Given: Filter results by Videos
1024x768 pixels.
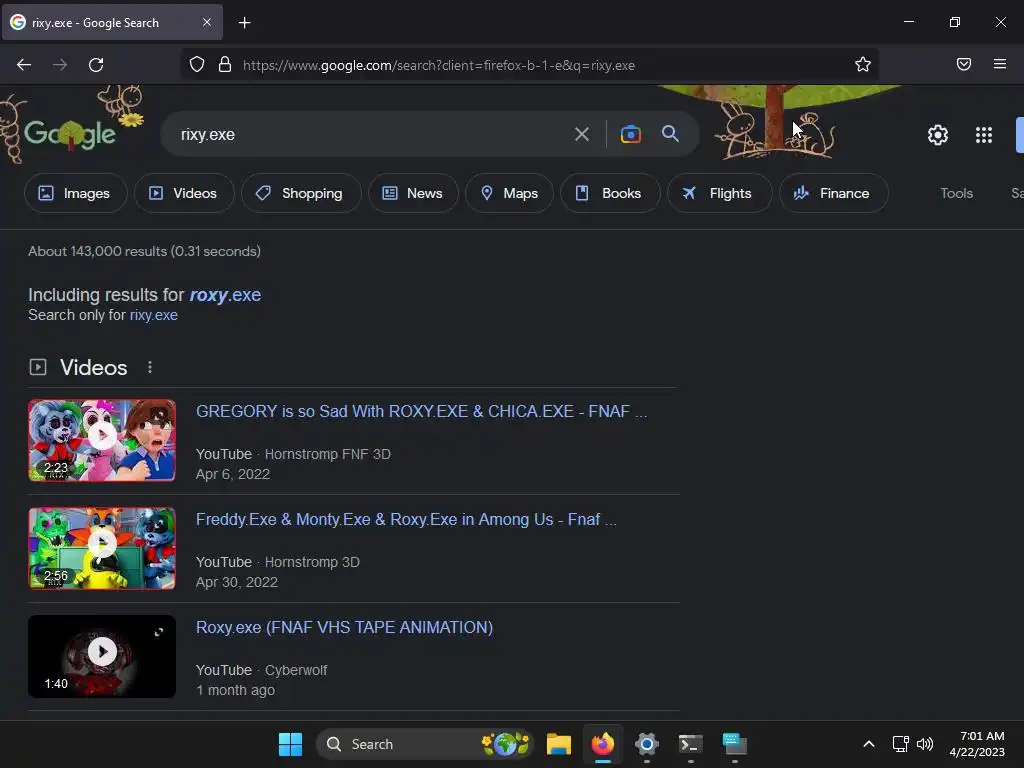Looking at the screenshot, I should [x=184, y=193].
